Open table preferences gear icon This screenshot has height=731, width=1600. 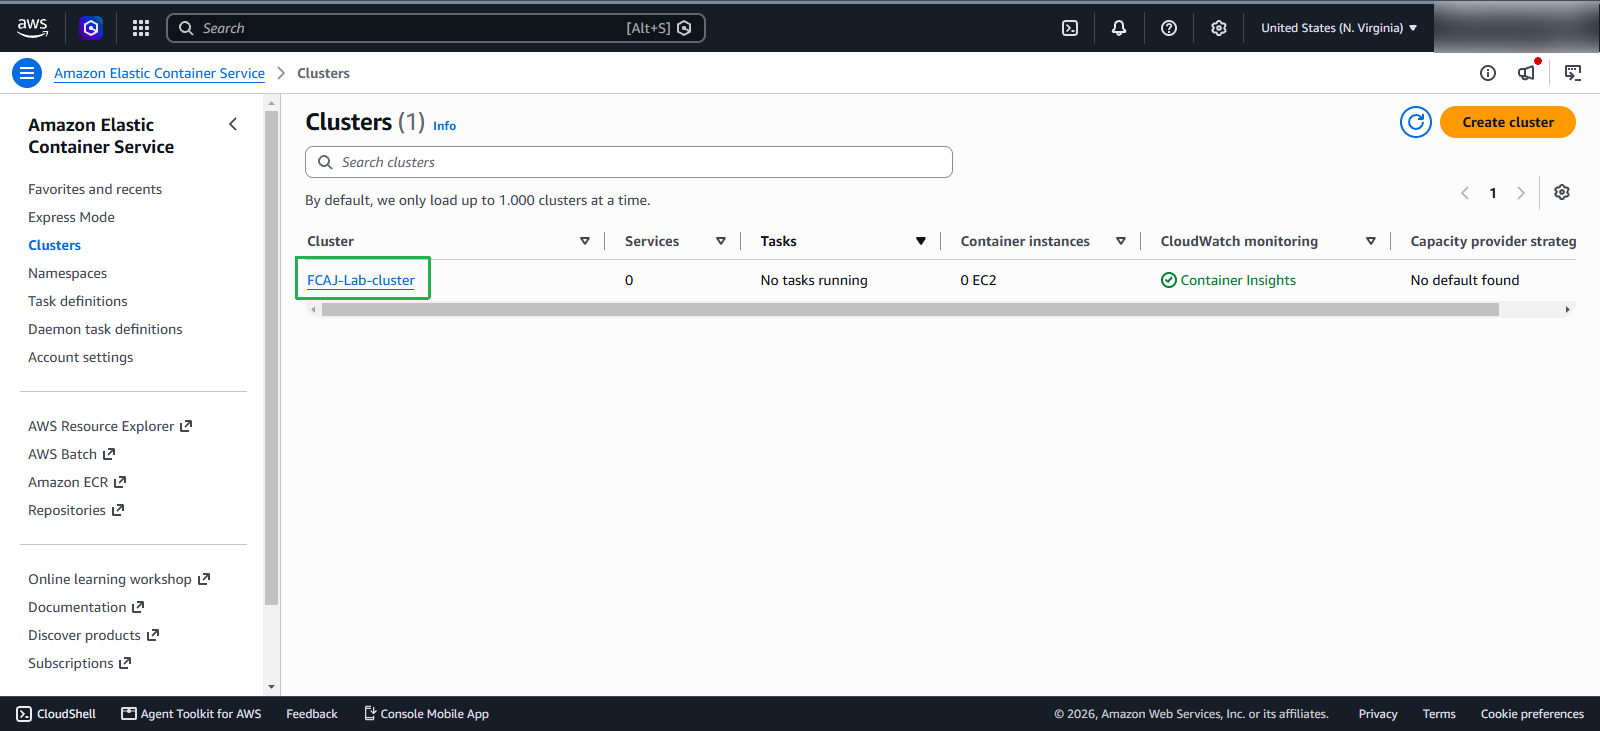[1562, 192]
